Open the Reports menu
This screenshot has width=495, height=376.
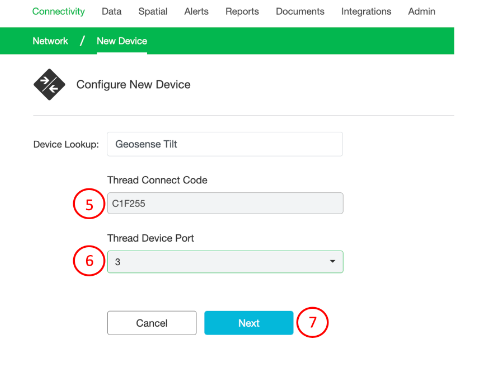click(242, 12)
